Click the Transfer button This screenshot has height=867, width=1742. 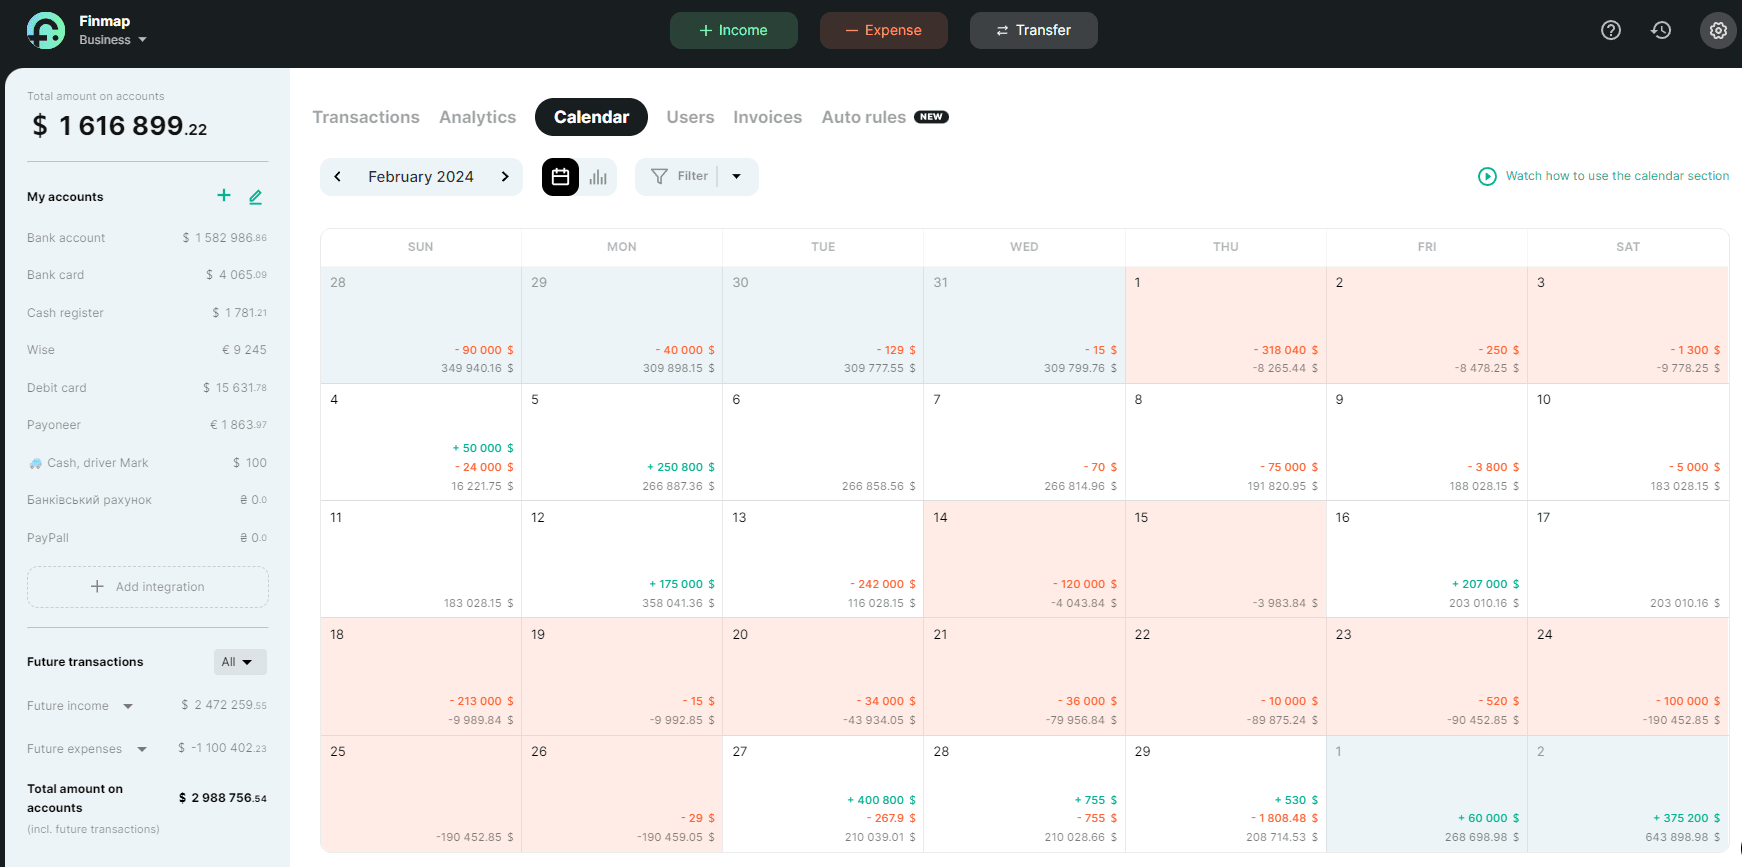tap(1034, 30)
